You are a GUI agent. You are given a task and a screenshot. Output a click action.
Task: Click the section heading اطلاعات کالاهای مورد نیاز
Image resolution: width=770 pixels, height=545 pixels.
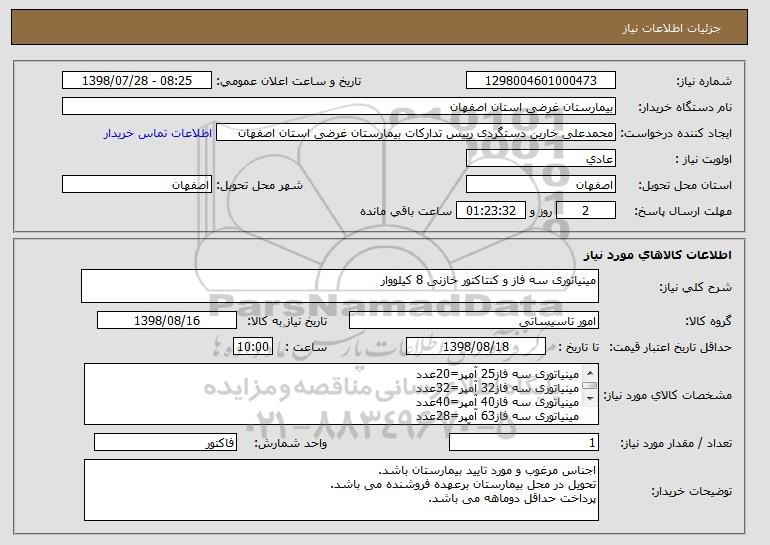pos(658,254)
